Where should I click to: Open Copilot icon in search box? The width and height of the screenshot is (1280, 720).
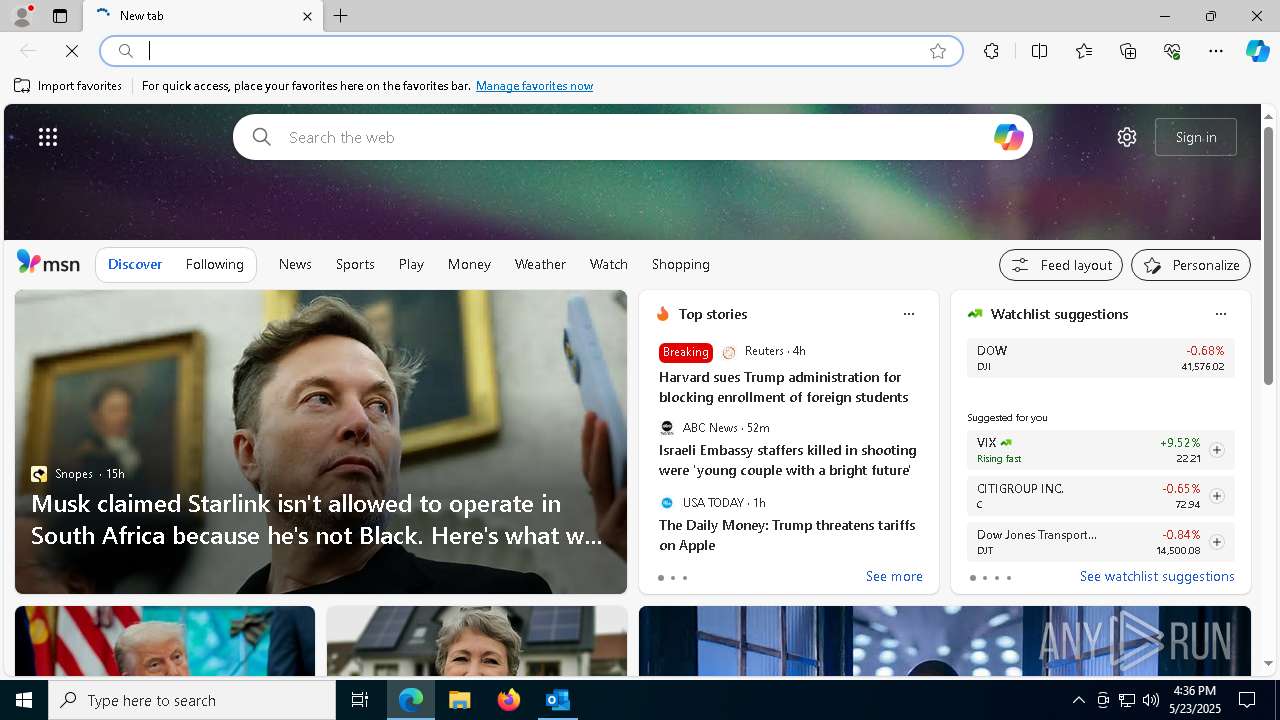(x=1008, y=137)
